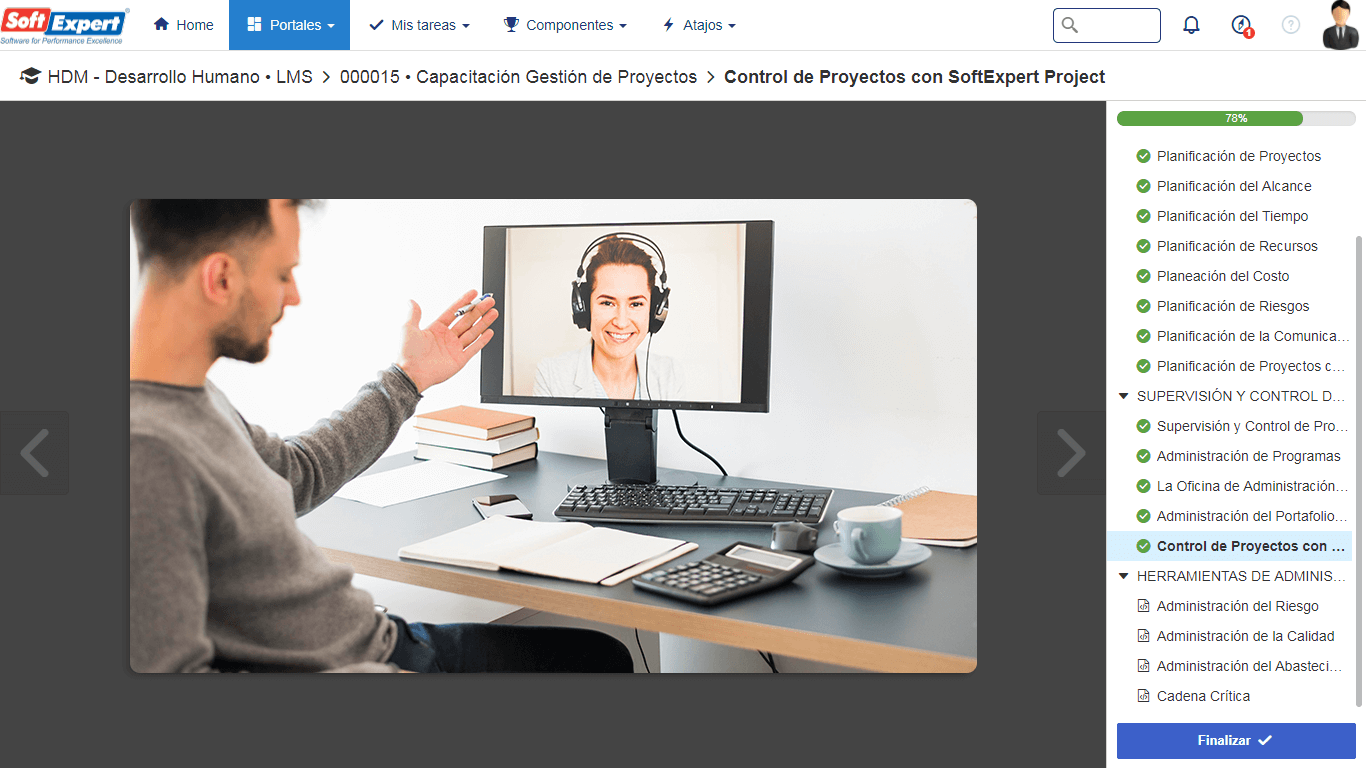Click the document icon beside Administración del Abasteci…
Screen dimensions: 1366x768
[1144, 666]
